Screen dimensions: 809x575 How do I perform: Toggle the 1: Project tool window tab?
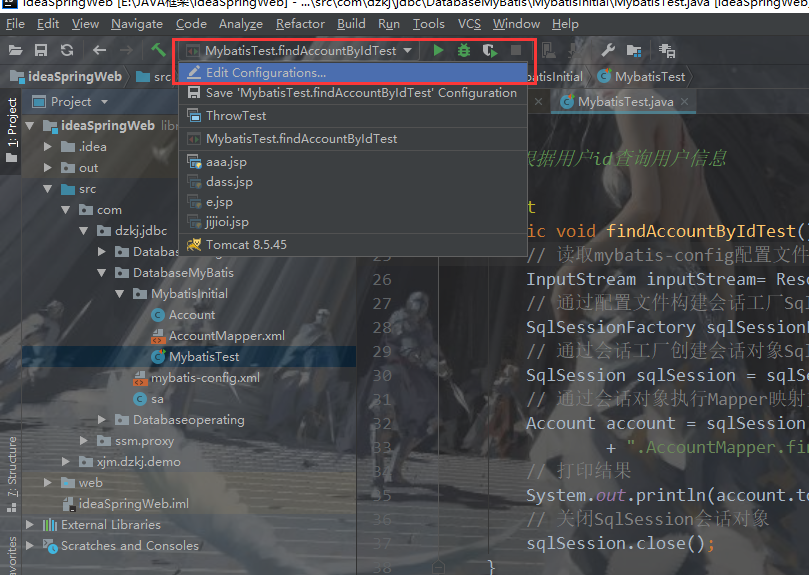(11, 129)
